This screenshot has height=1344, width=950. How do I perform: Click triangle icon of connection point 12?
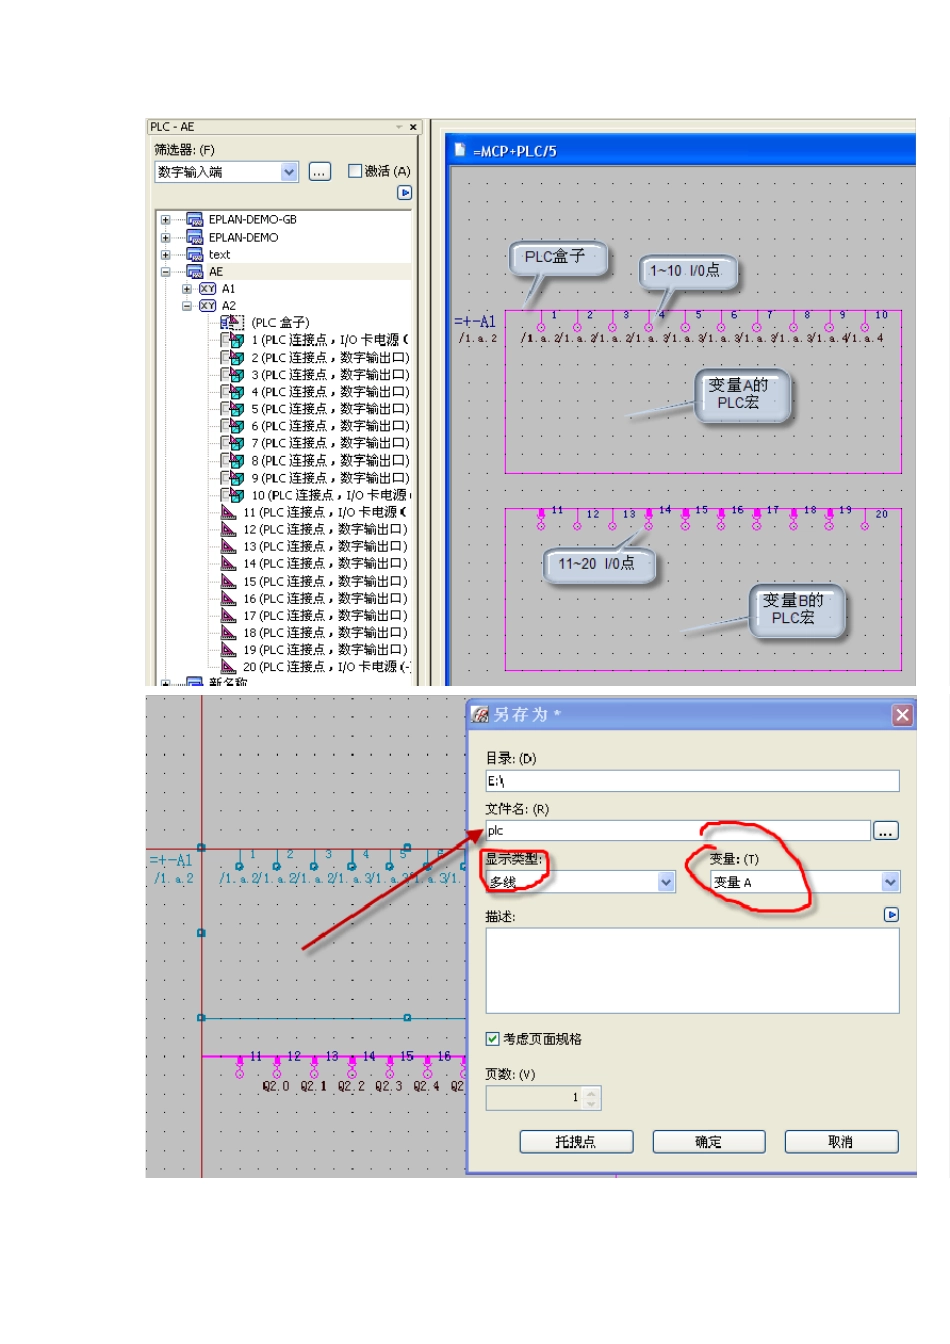click(229, 529)
